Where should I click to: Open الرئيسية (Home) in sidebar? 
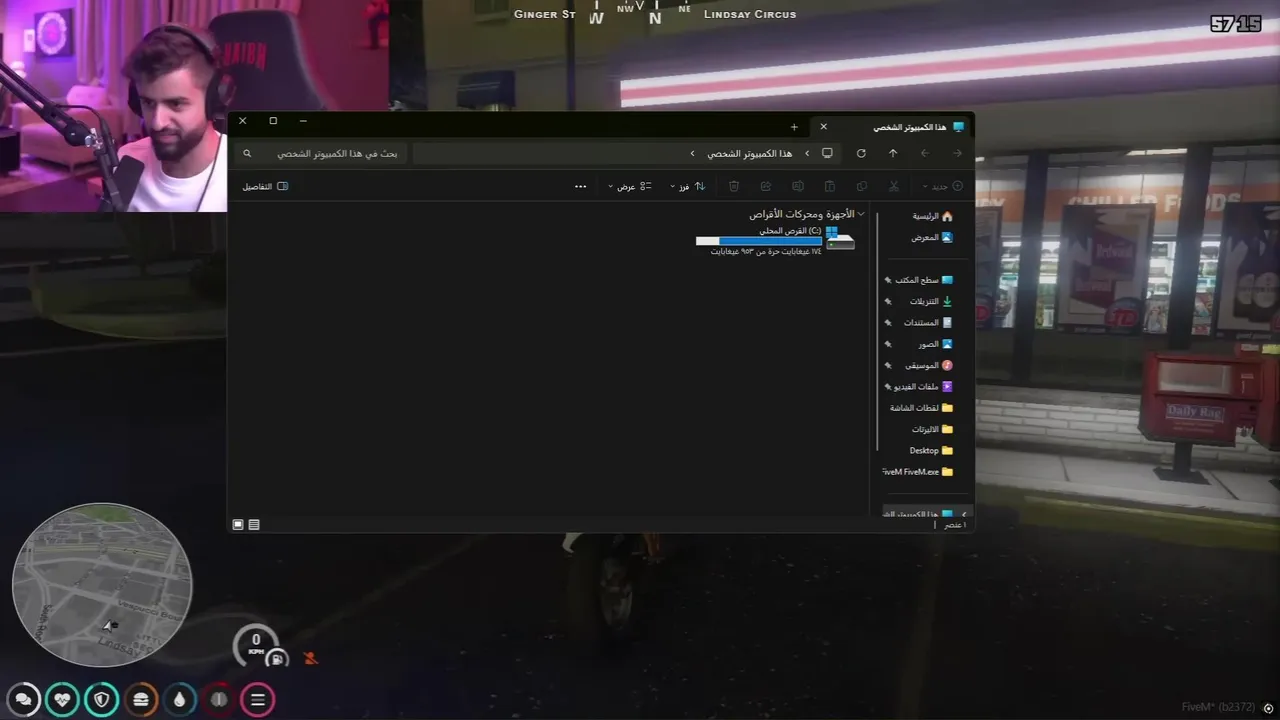pyautogui.click(x=932, y=216)
